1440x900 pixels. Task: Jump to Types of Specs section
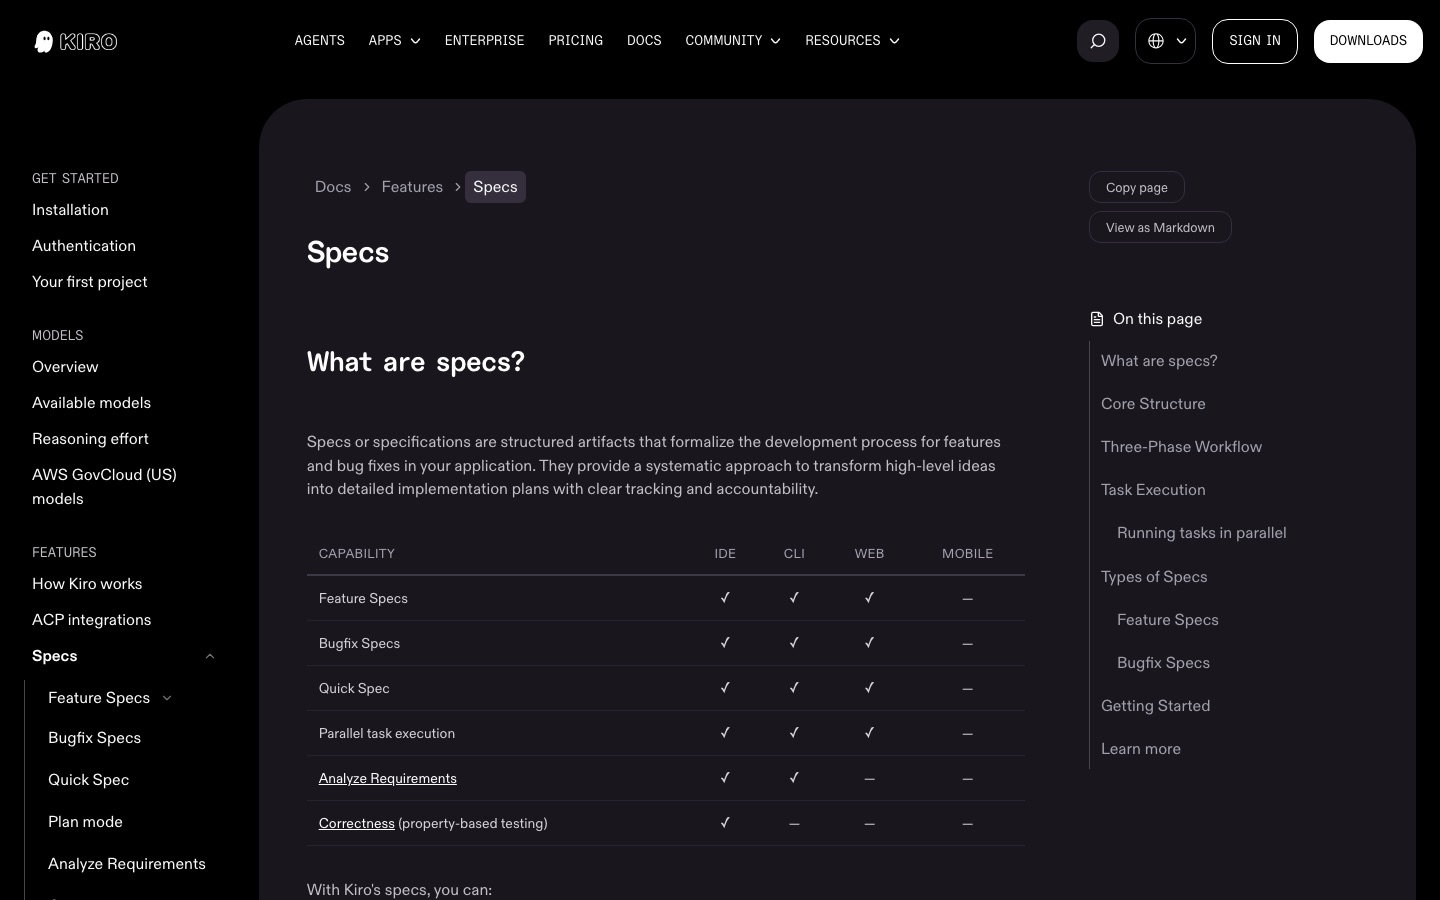tap(1154, 577)
